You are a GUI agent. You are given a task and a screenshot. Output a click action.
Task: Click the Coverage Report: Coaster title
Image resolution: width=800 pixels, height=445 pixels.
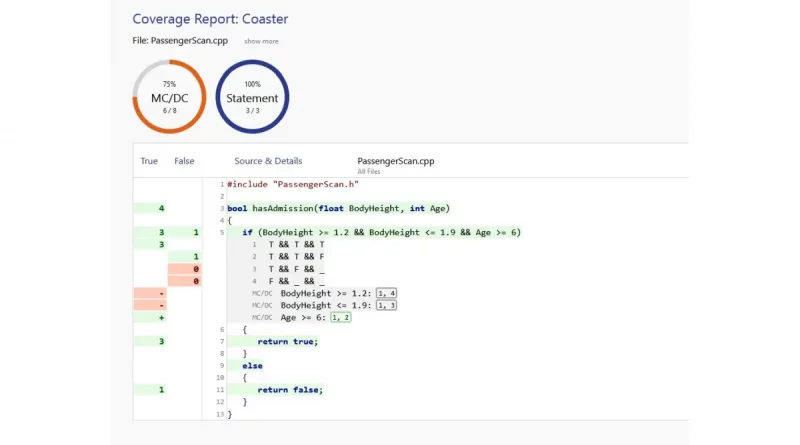click(210, 19)
